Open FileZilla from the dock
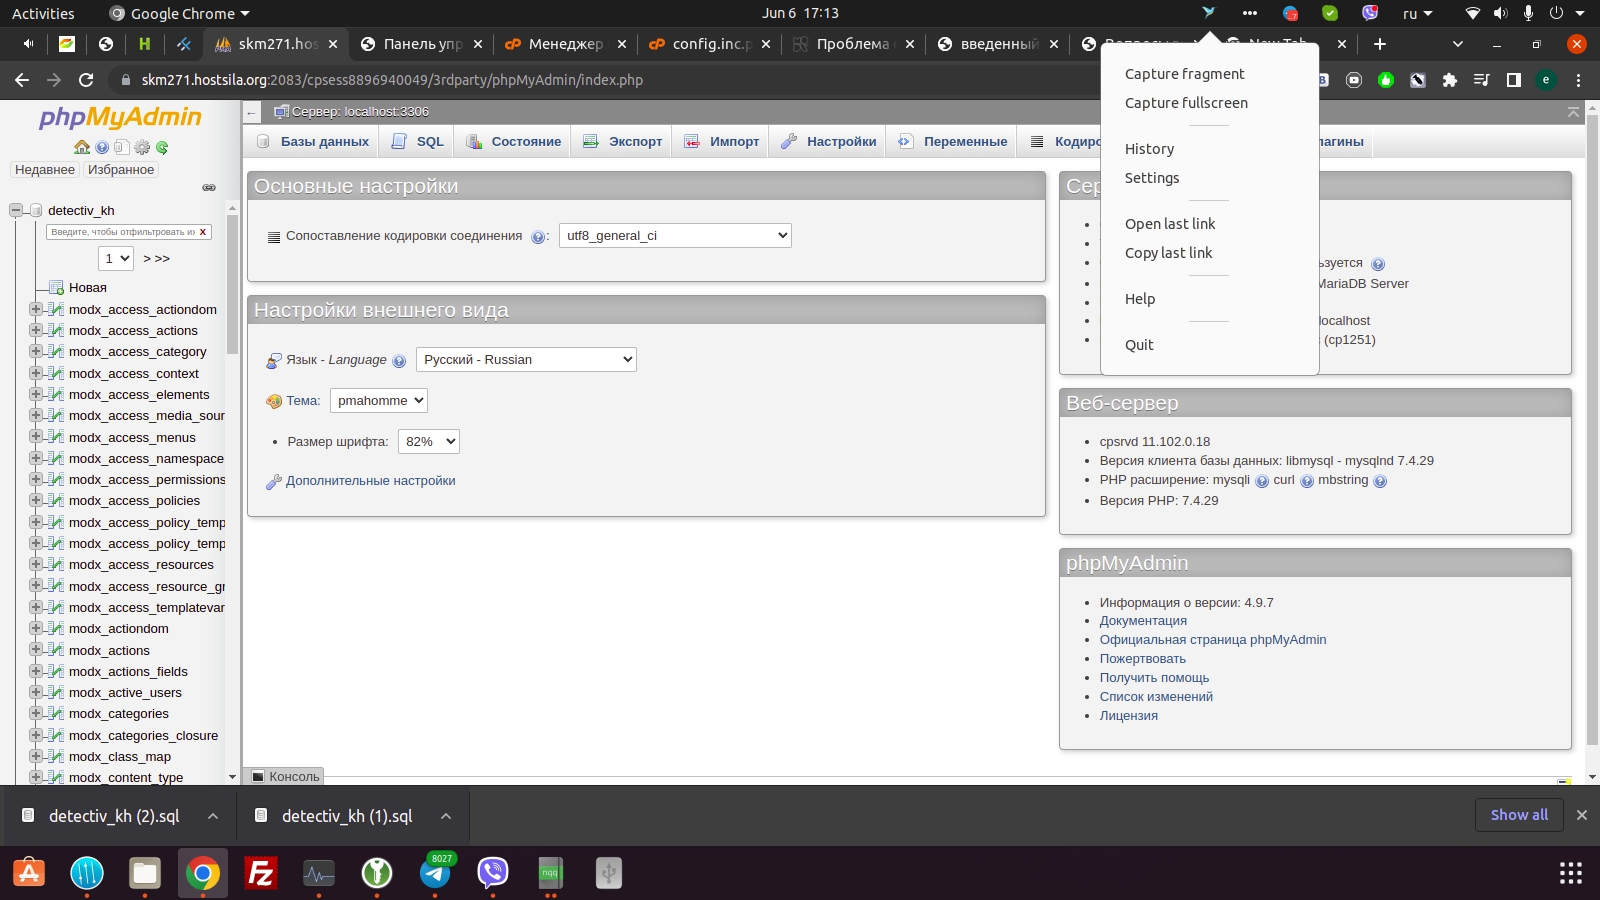Image resolution: width=1600 pixels, height=900 pixels. (261, 874)
